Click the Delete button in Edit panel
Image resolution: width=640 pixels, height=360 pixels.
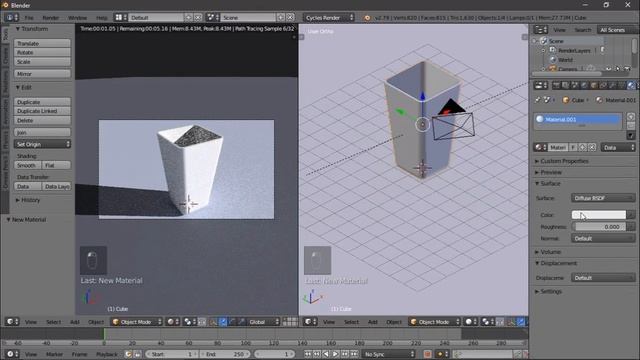pyautogui.click(x=42, y=120)
